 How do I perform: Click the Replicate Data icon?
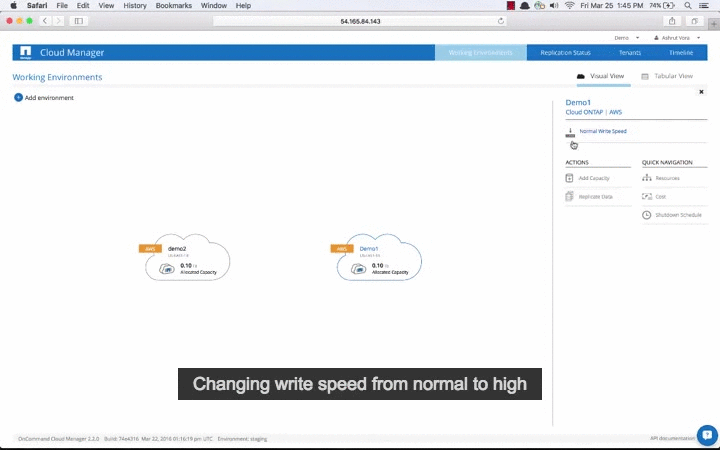(569, 197)
